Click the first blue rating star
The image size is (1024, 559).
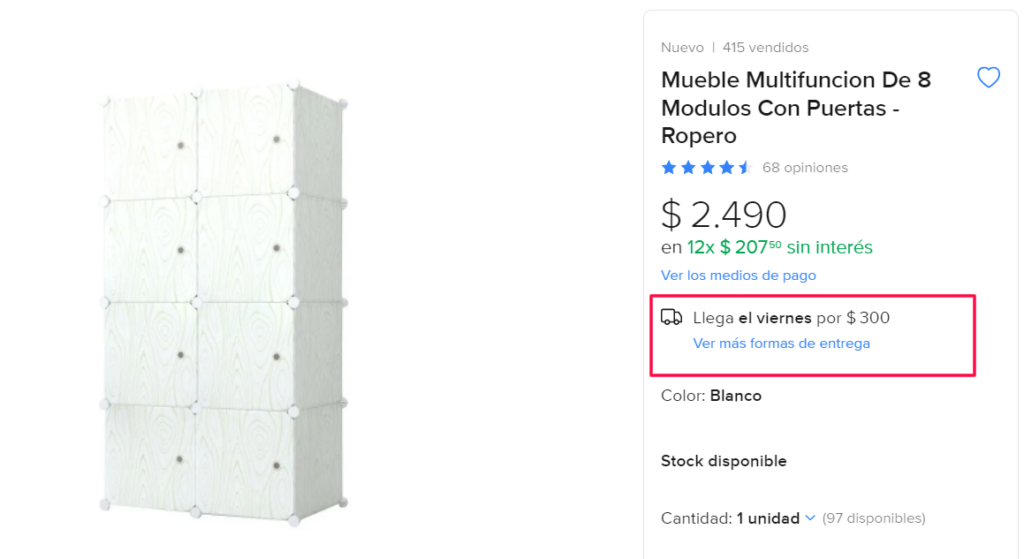(x=669, y=168)
